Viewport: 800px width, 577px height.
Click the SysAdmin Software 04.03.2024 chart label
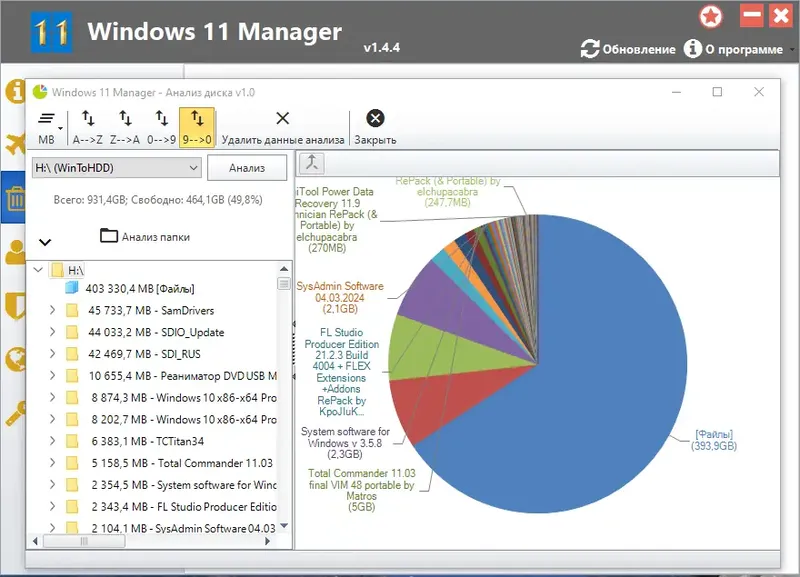[x=340, y=297]
